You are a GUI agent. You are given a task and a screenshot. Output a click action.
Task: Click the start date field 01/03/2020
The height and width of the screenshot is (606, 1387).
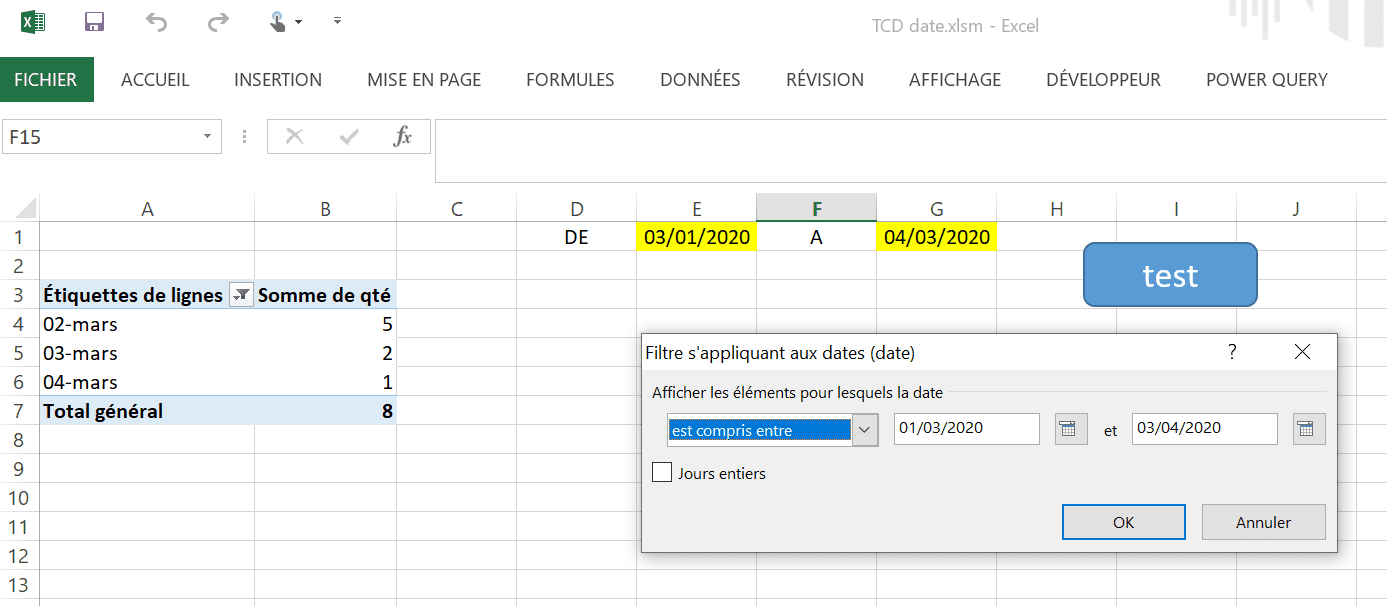[x=966, y=429]
